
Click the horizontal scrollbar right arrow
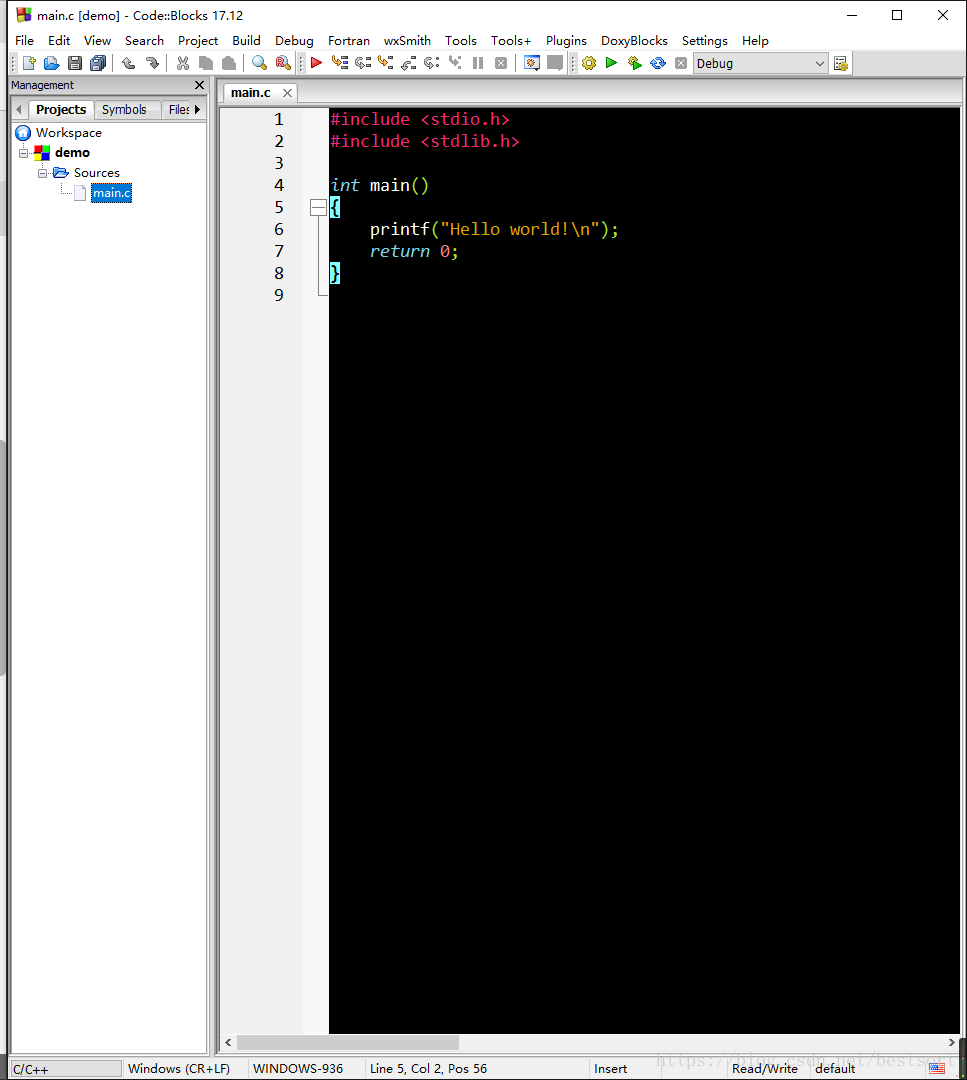pyautogui.click(x=951, y=1042)
